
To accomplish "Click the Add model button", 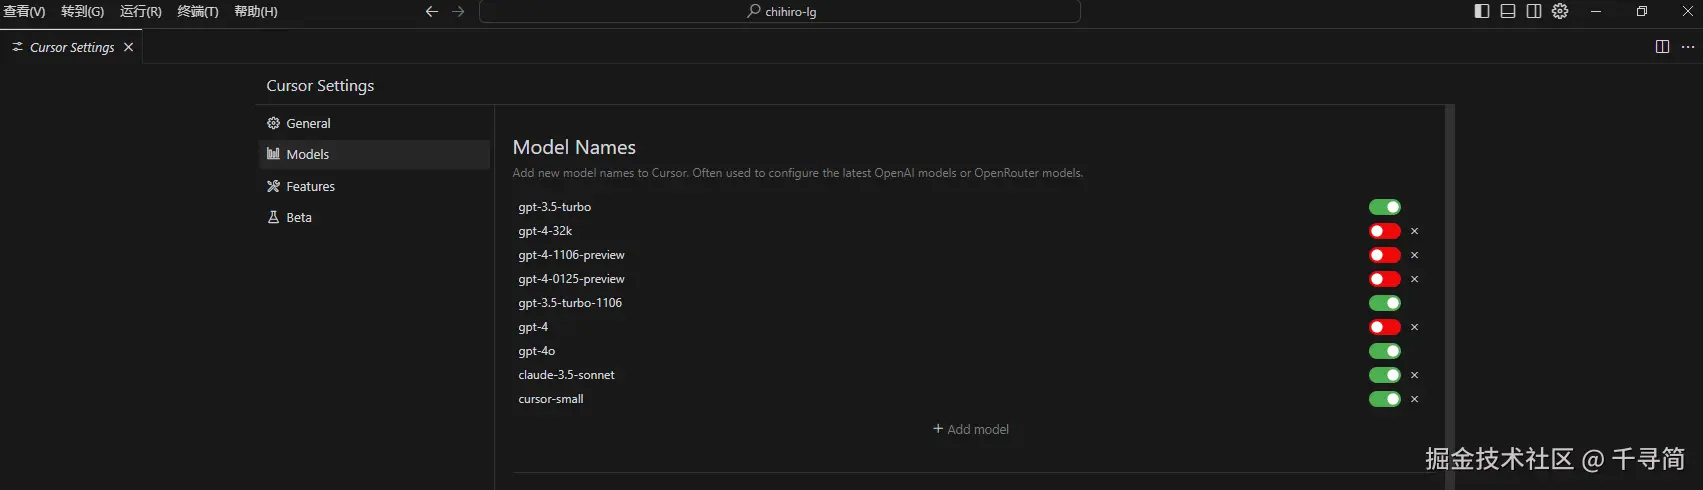I will 971,429.
